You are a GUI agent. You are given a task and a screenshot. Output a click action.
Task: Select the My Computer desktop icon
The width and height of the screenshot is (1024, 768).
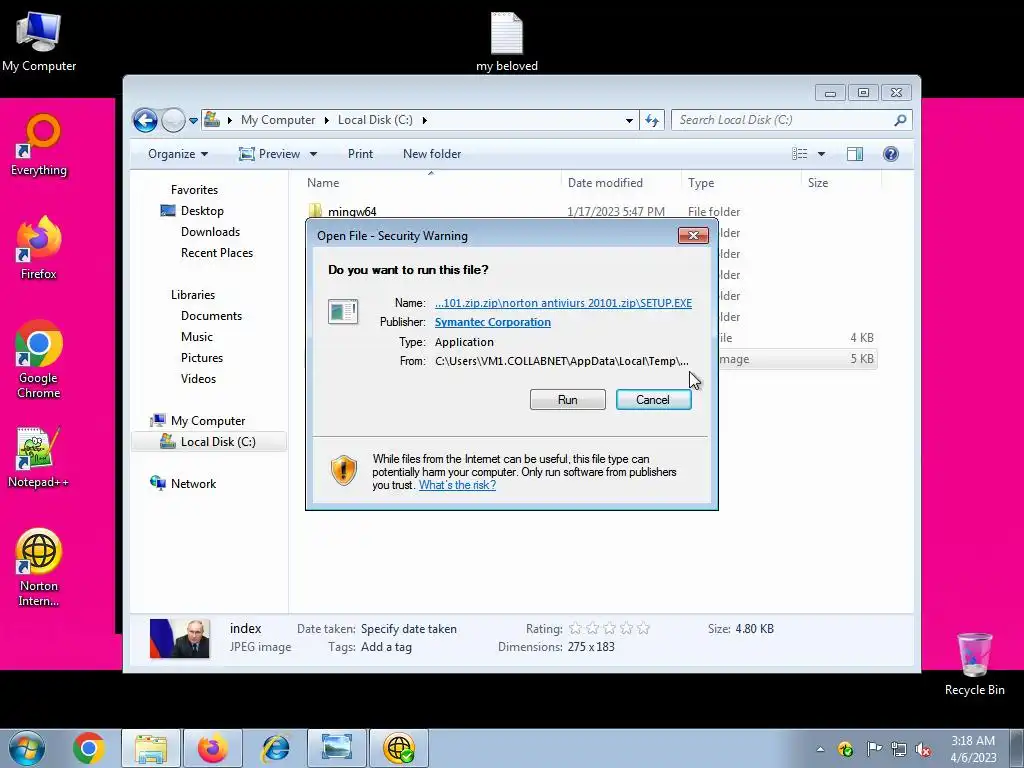point(39,41)
